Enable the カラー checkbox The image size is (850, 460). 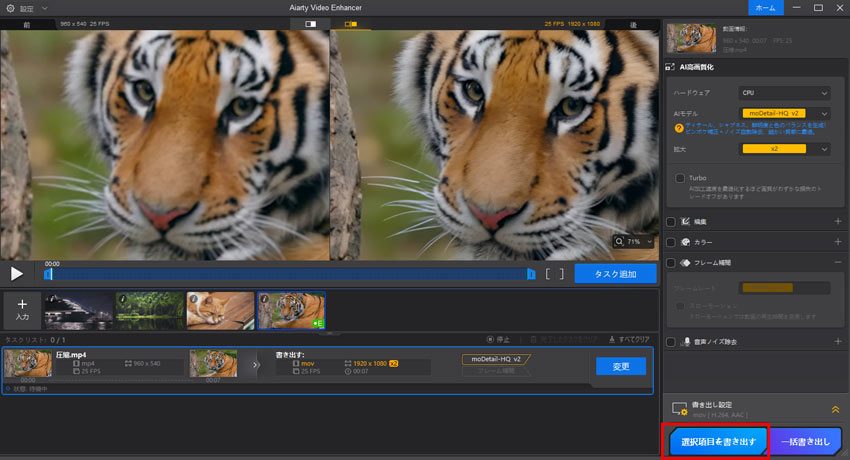(671, 242)
